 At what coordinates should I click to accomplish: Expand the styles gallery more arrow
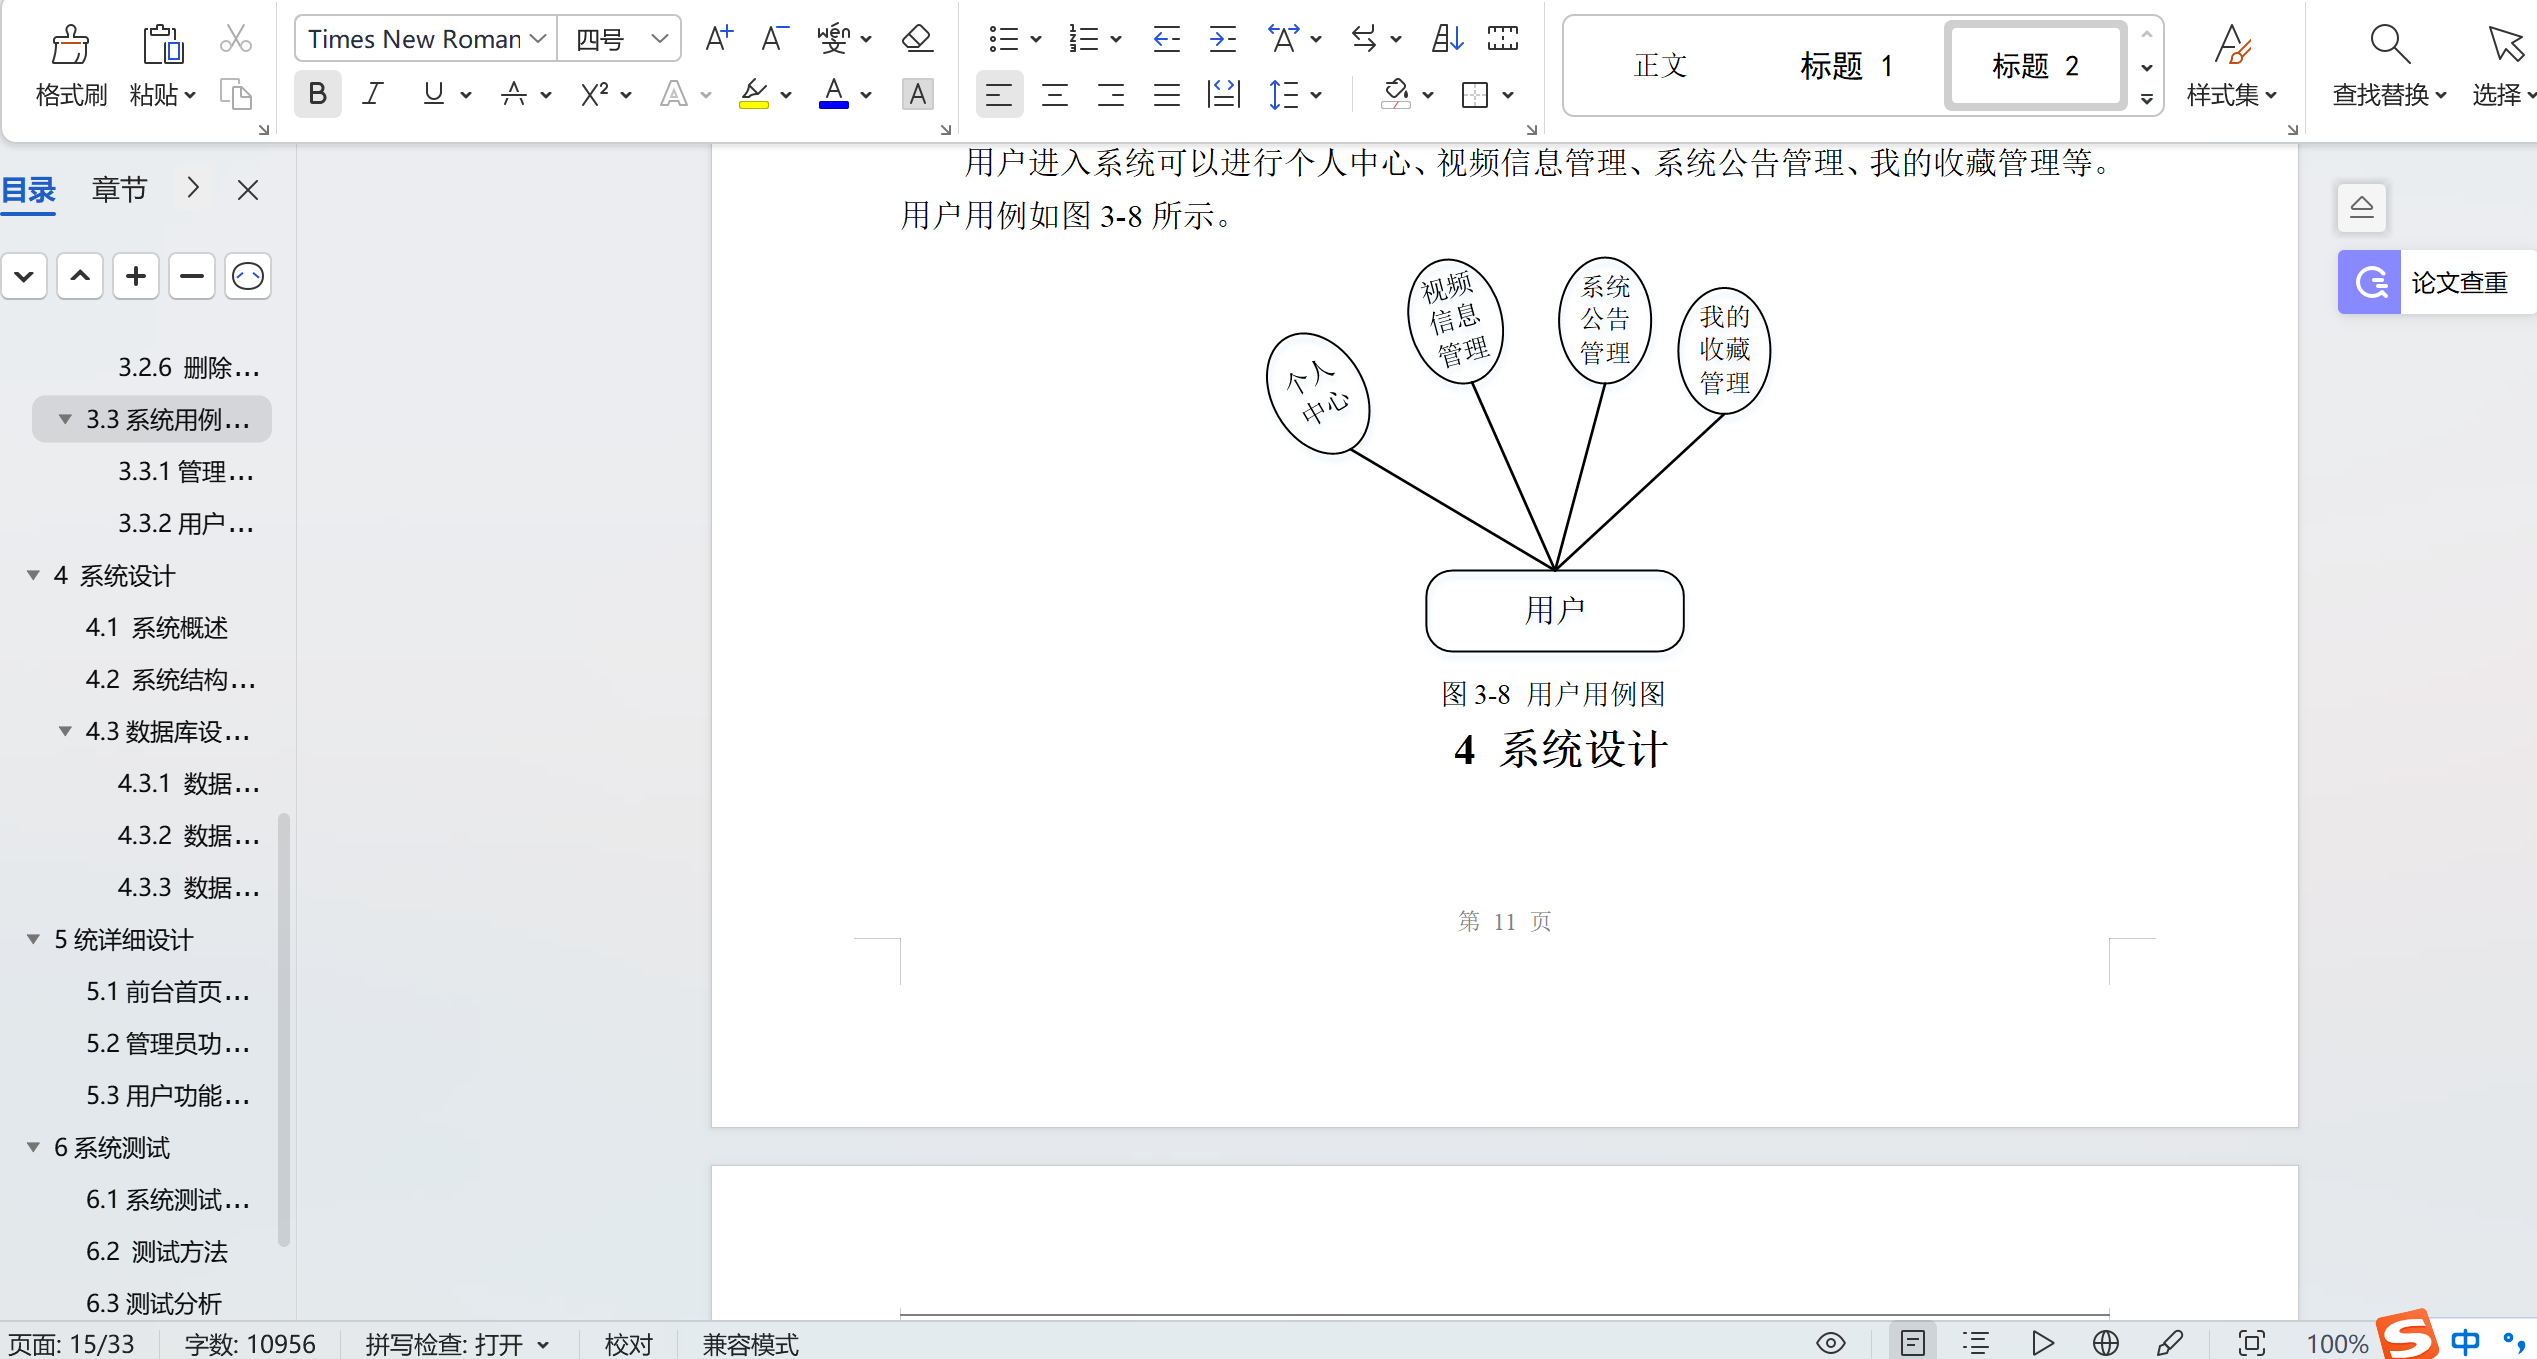(2147, 99)
